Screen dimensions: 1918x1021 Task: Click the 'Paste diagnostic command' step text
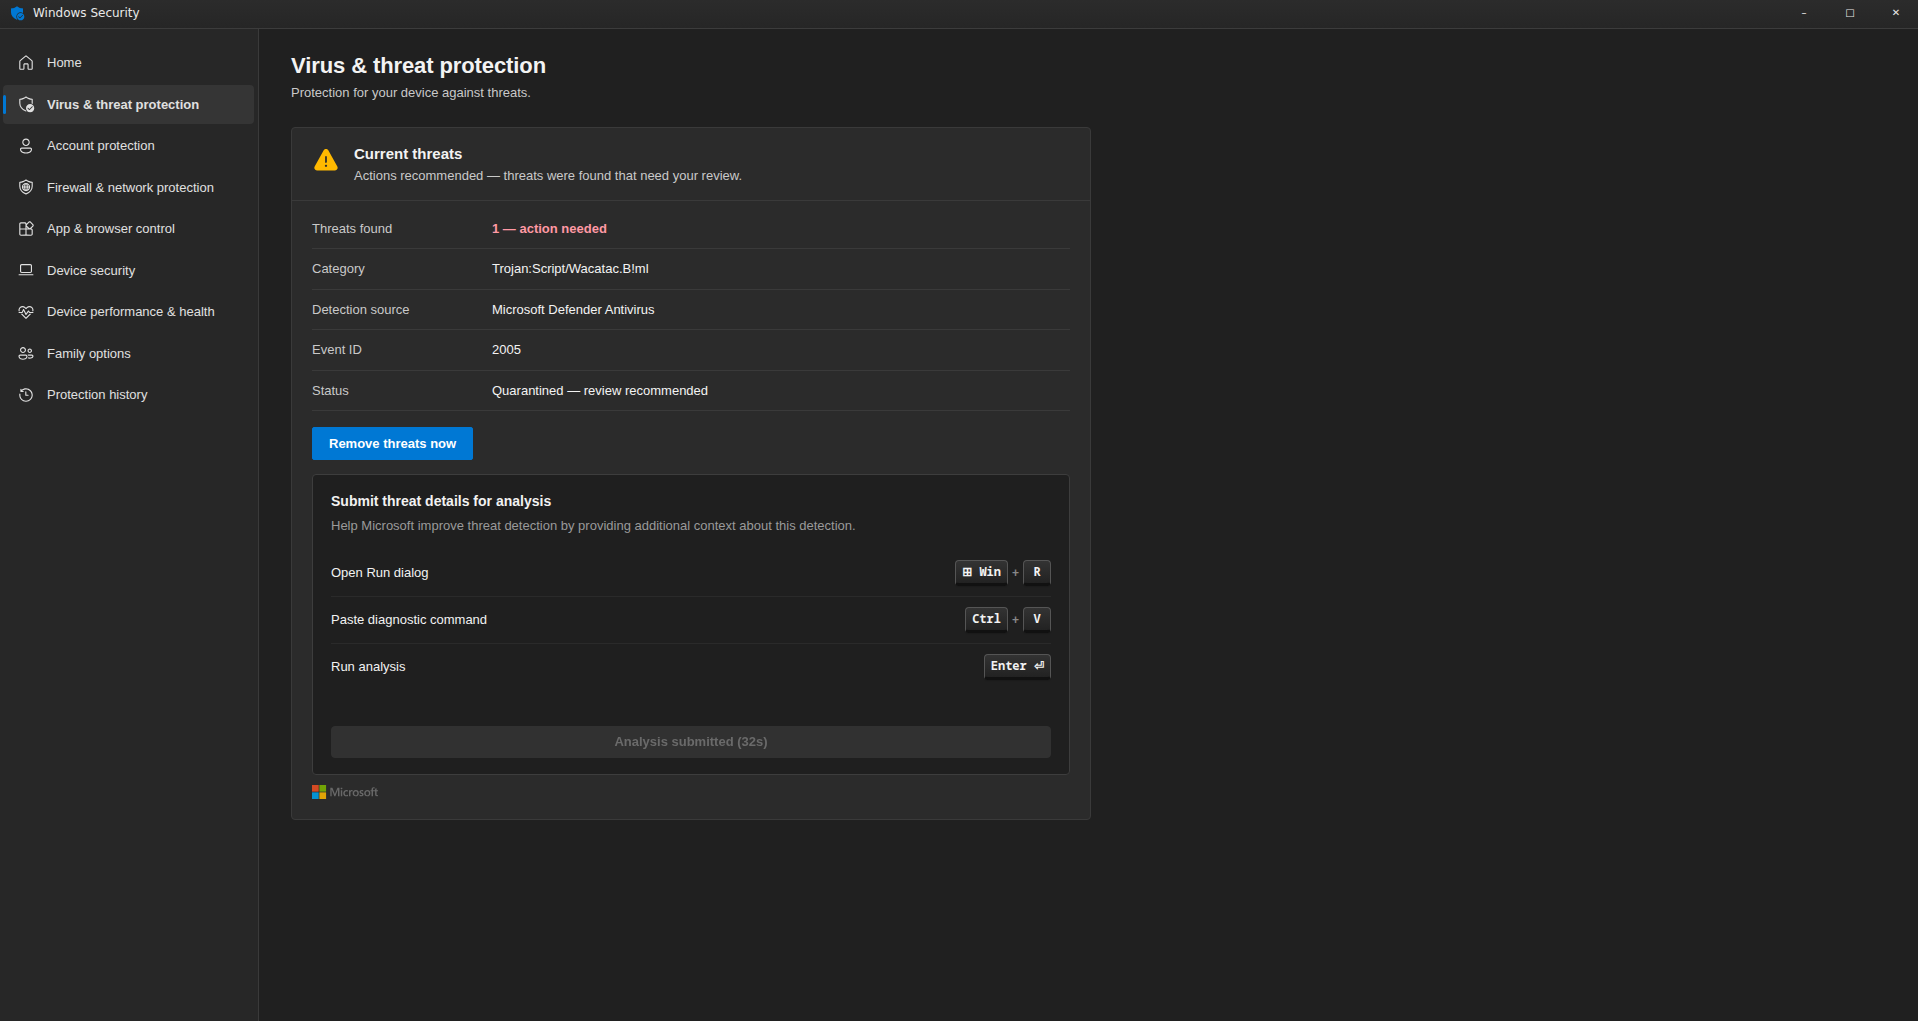[x=409, y=620]
